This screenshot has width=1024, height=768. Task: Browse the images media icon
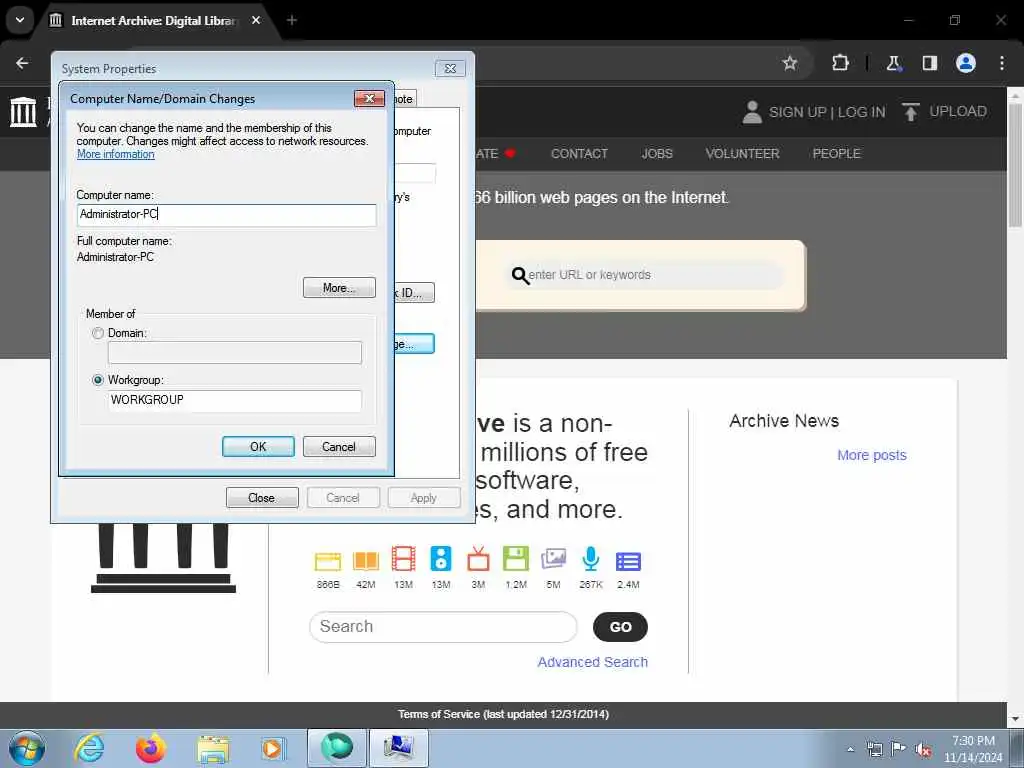pyautogui.click(x=553, y=560)
